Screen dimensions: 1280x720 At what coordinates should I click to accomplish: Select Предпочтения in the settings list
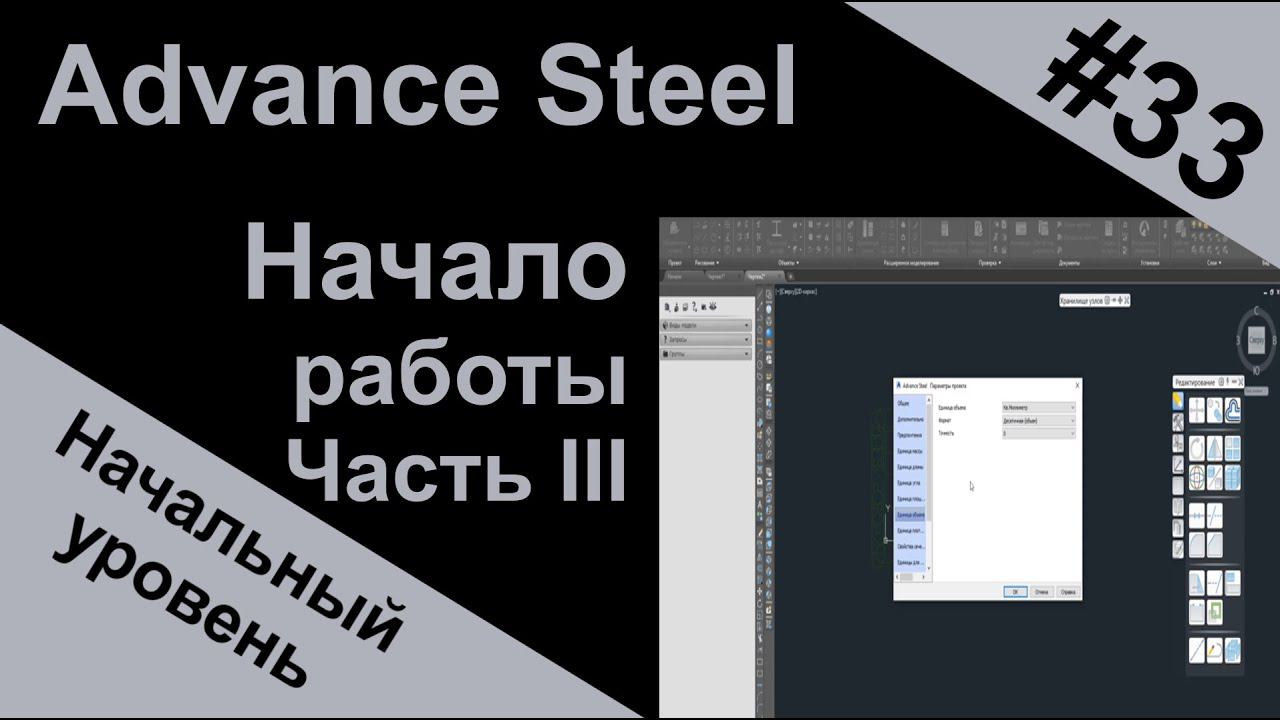tap(911, 435)
